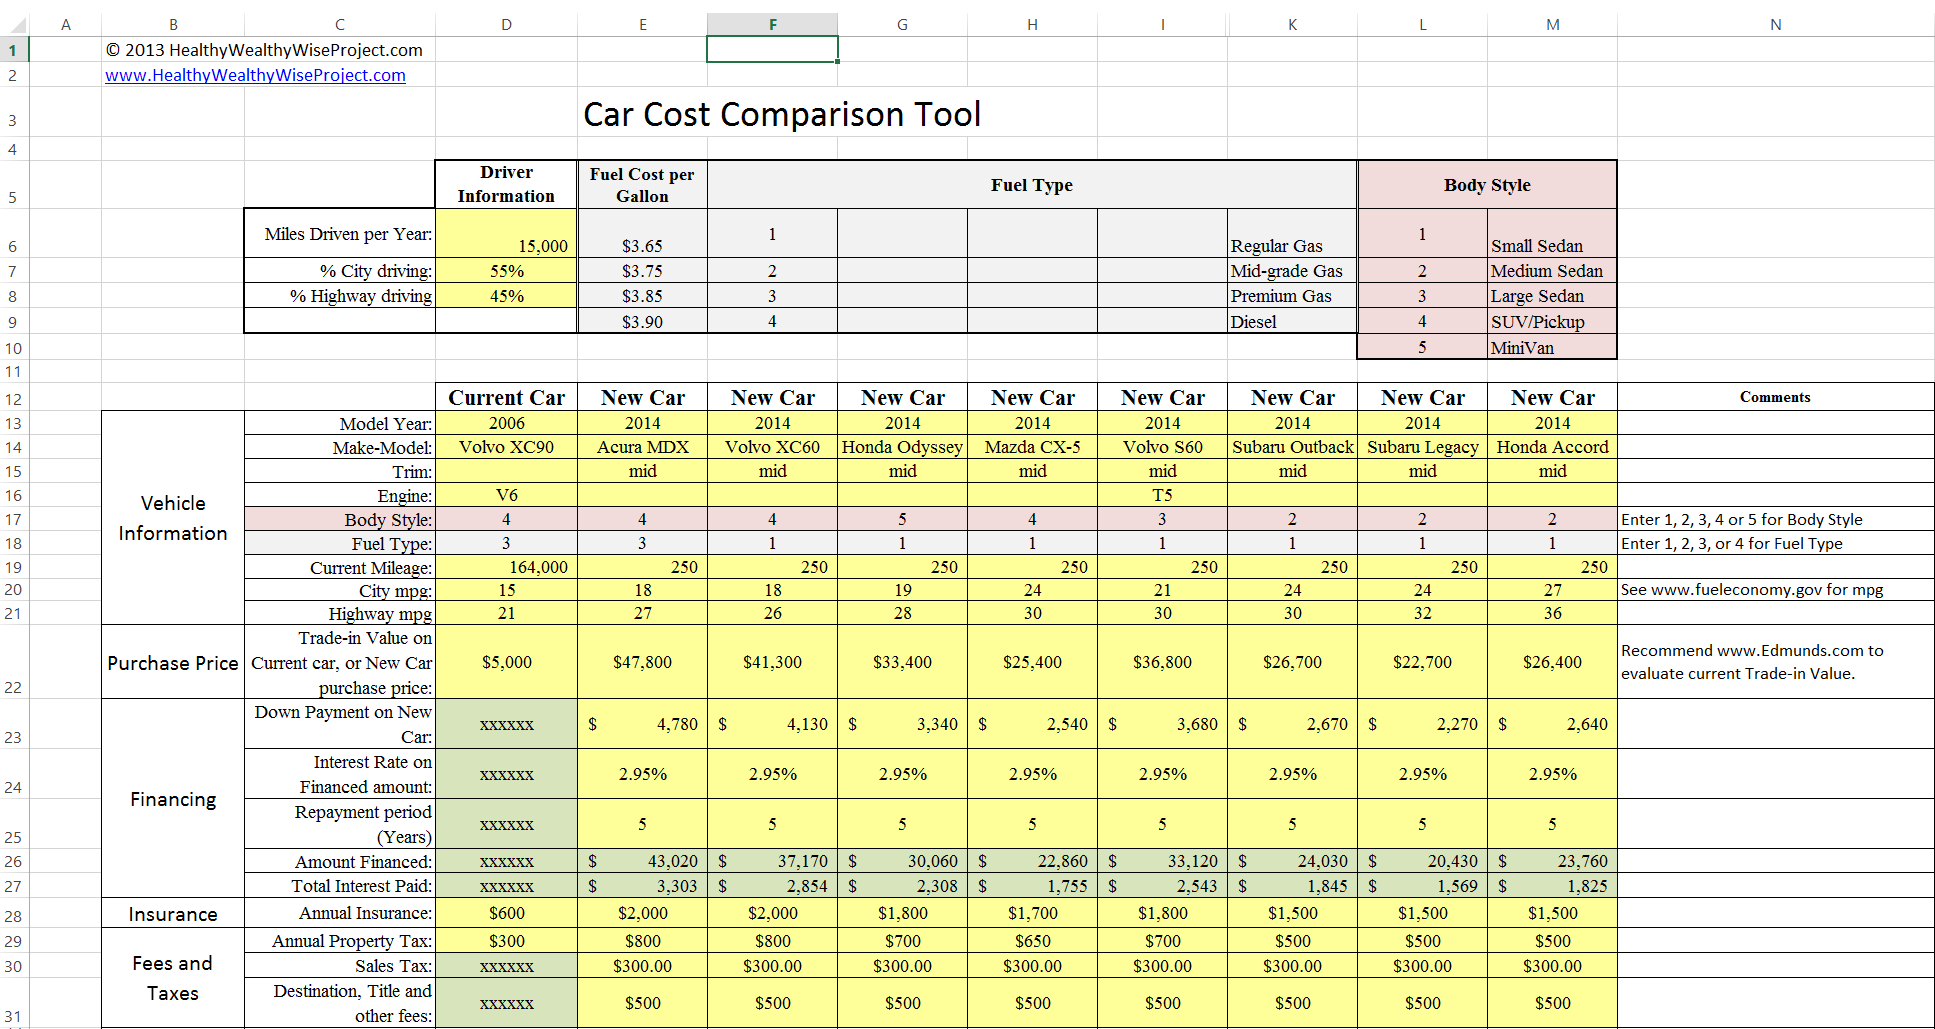The width and height of the screenshot is (1935, 1029).
Task: Click the Edmunds.com recommendation comment cell
Action: point(1775,662)
